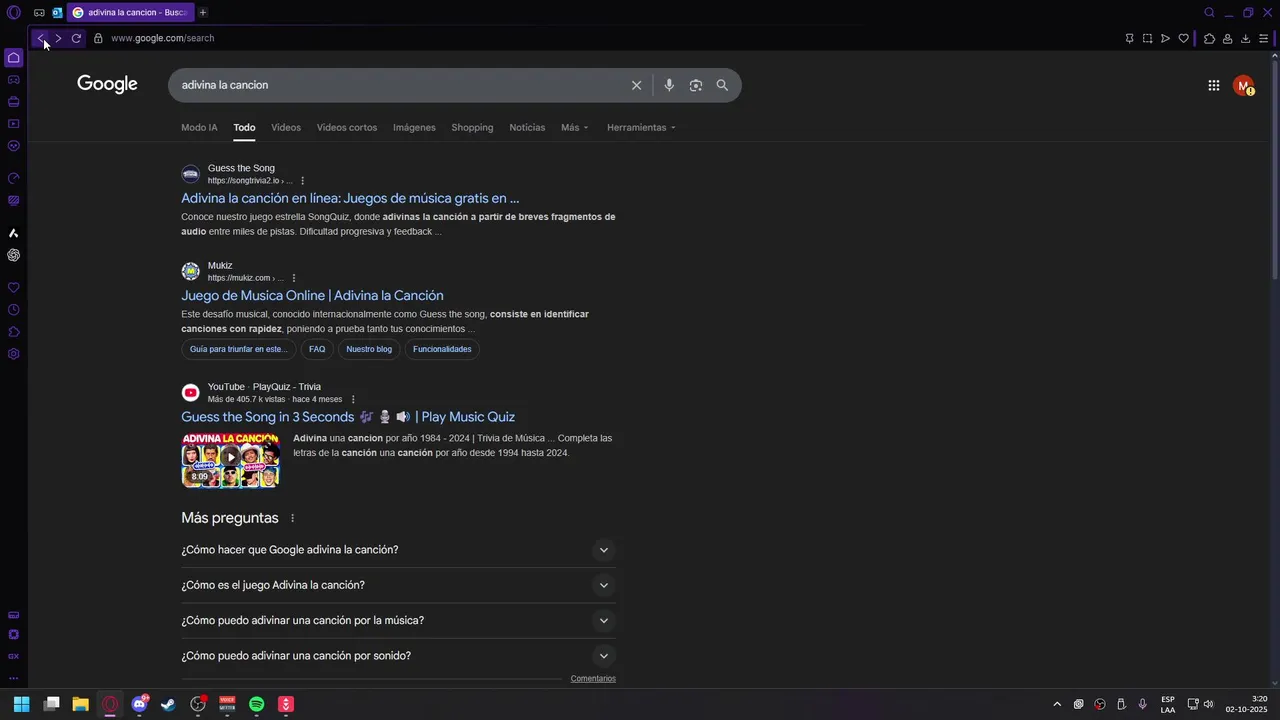Submit search with magnifier button
The width and height of the screenshot is (1280, 720).
pos(722,85)
